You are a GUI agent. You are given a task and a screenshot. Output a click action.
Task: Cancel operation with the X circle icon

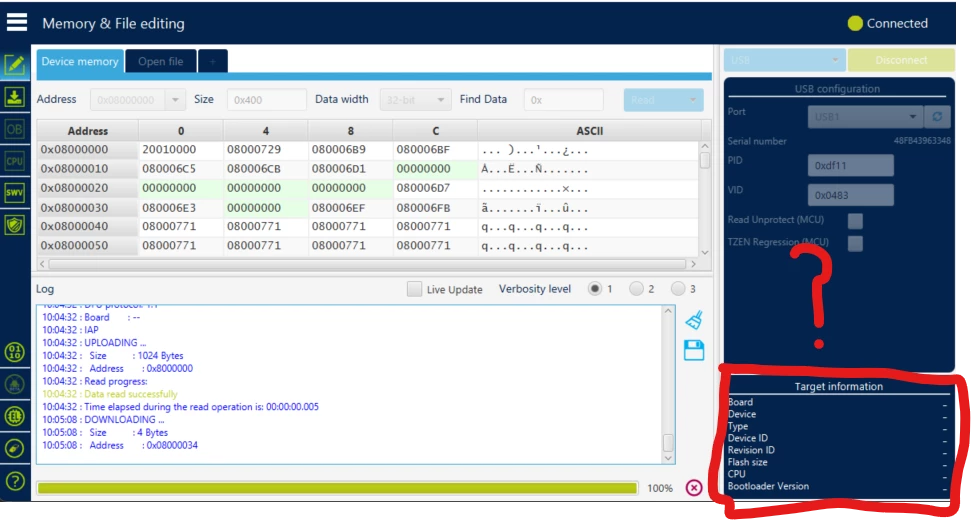694,488
